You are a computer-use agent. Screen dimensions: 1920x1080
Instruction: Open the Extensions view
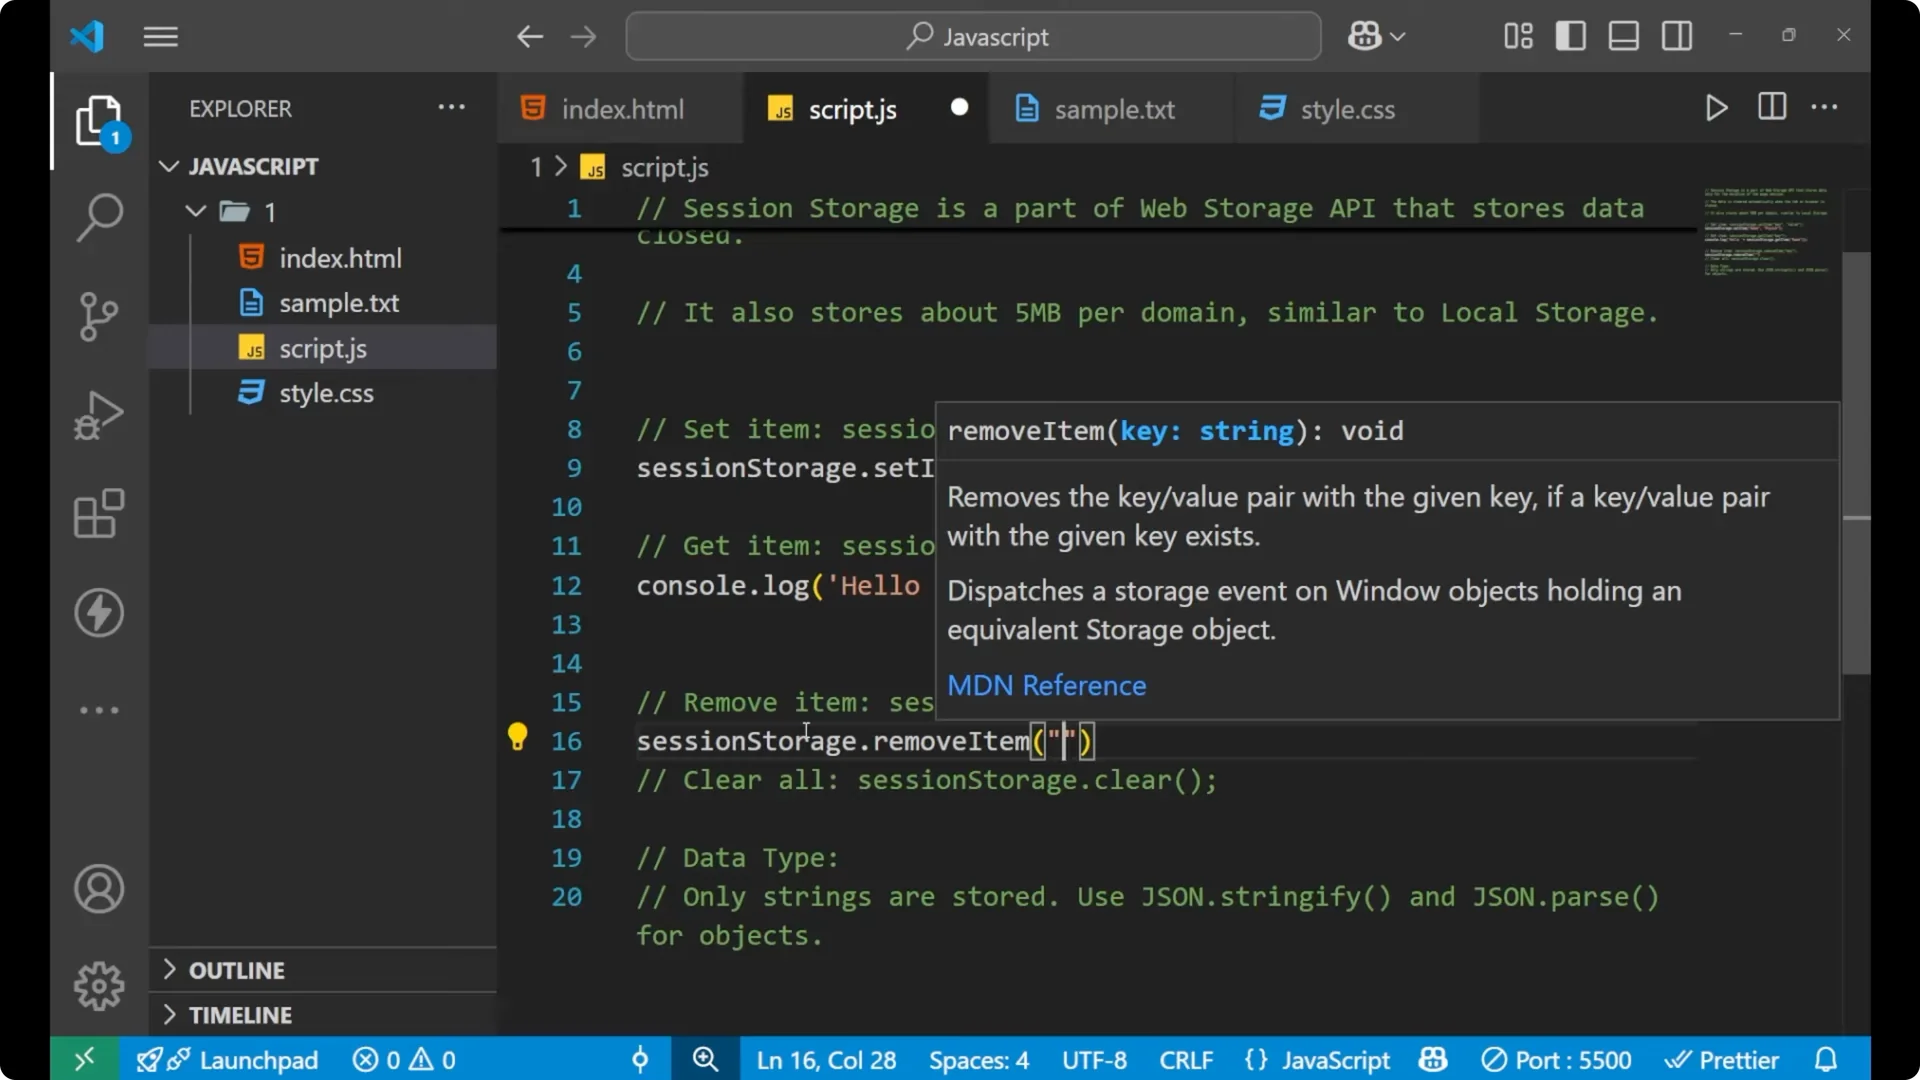pyautogui.click(x=98, y=513)
